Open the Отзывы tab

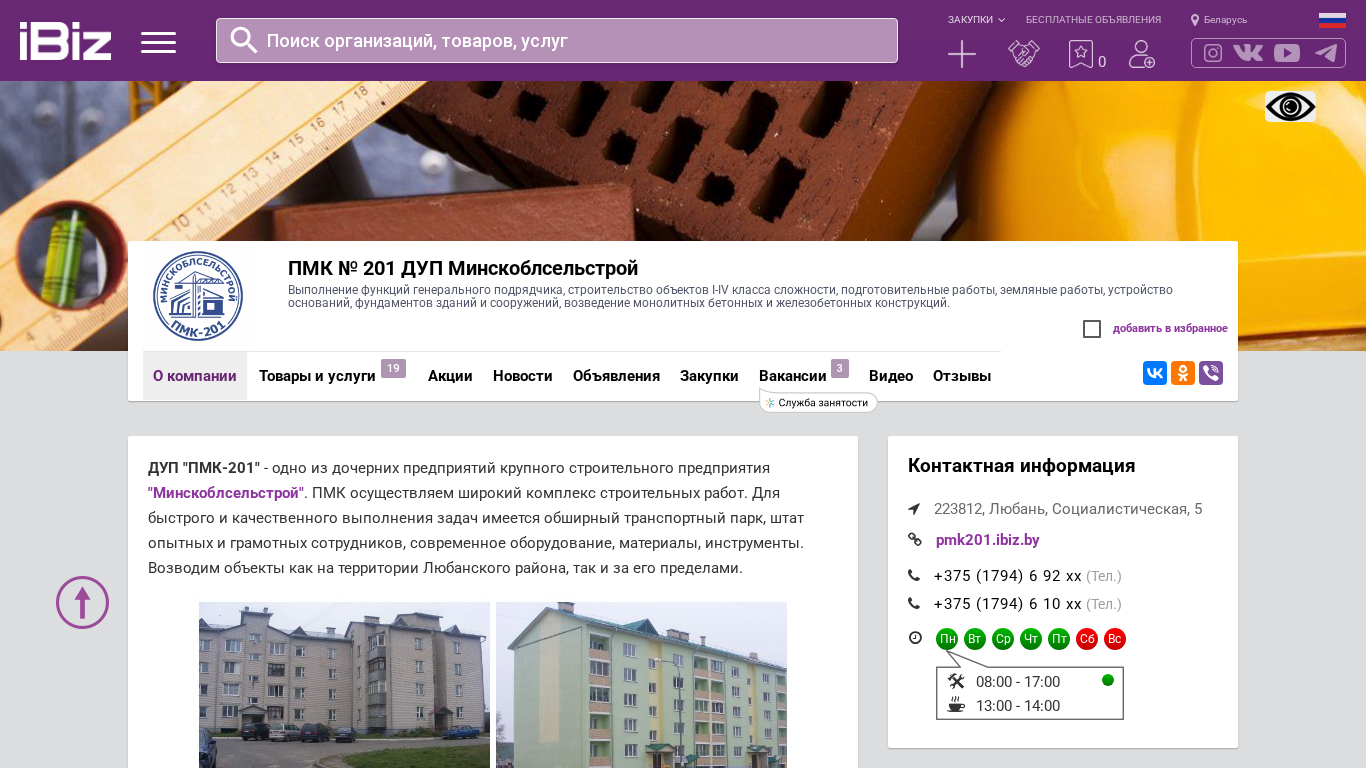[962, 376]
